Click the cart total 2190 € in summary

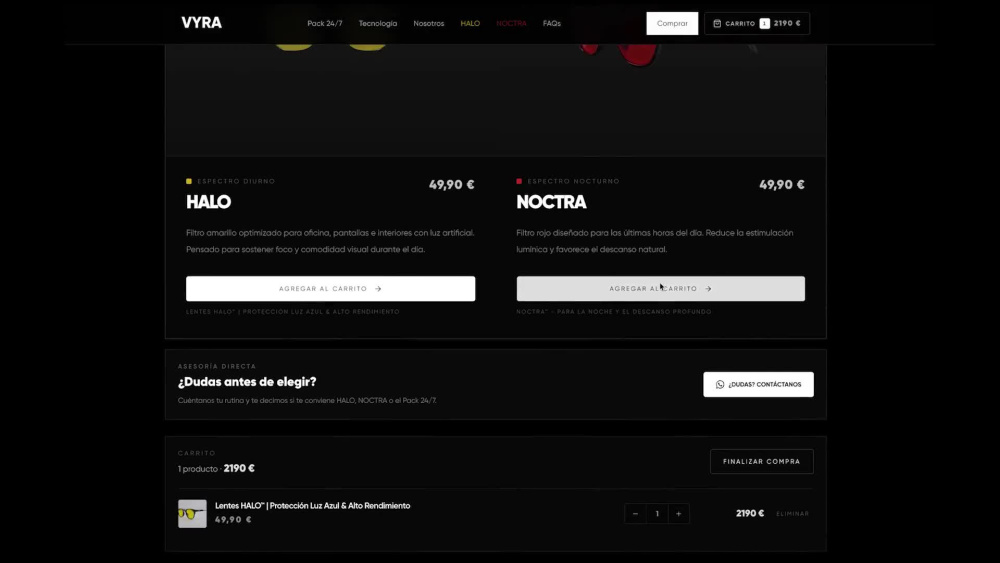tap(239, 469)
